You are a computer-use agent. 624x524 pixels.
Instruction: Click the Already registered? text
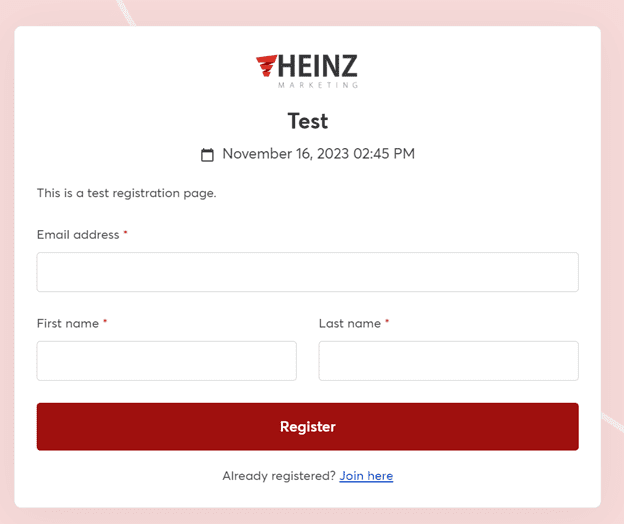[279, 476]
